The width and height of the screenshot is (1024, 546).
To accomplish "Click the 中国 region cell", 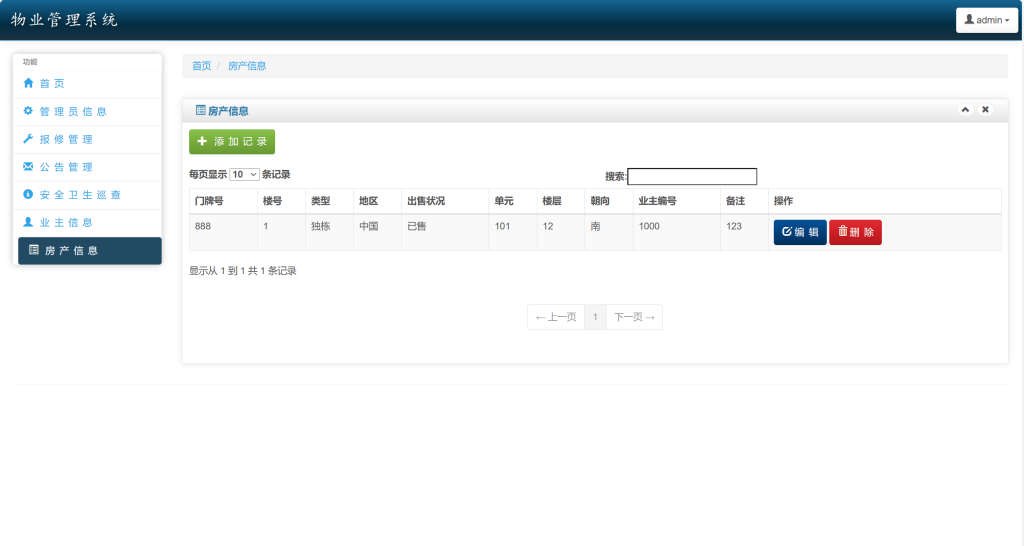I will pos(377,232).
